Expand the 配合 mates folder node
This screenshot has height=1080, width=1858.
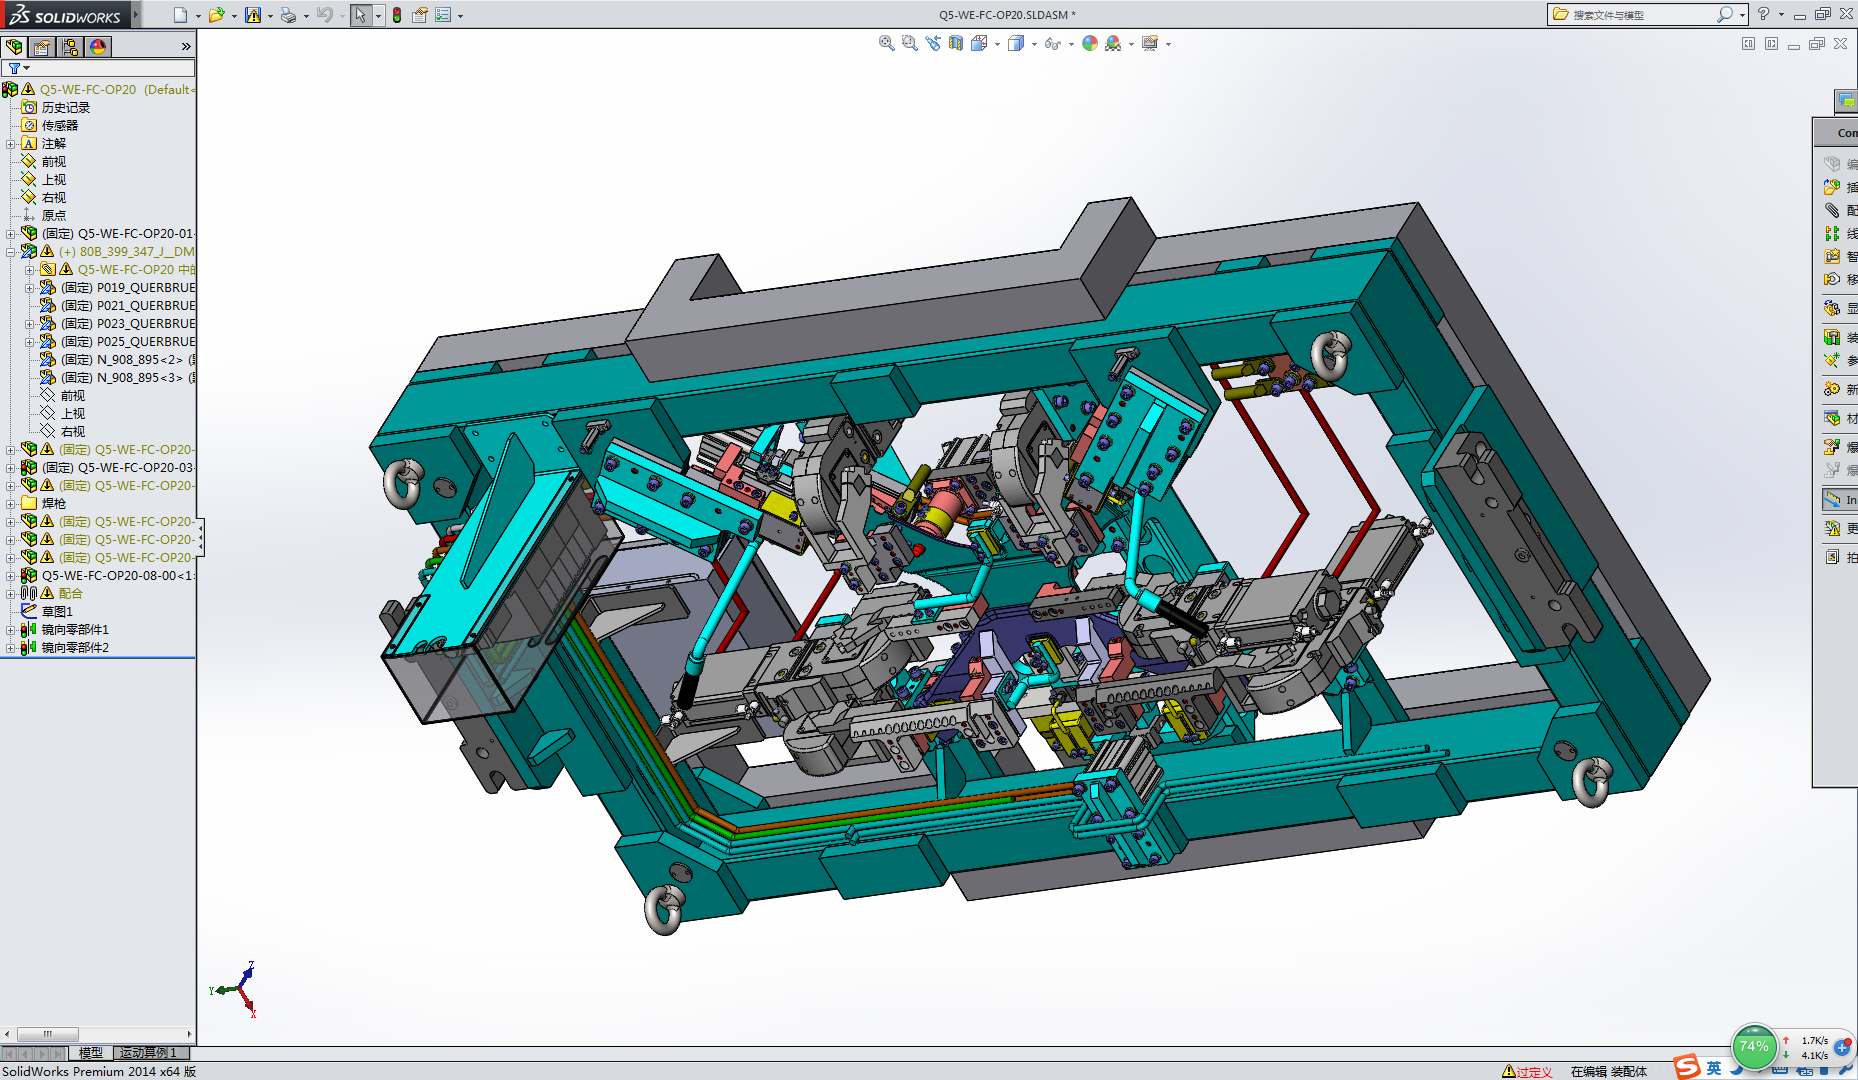click(11, 594)
